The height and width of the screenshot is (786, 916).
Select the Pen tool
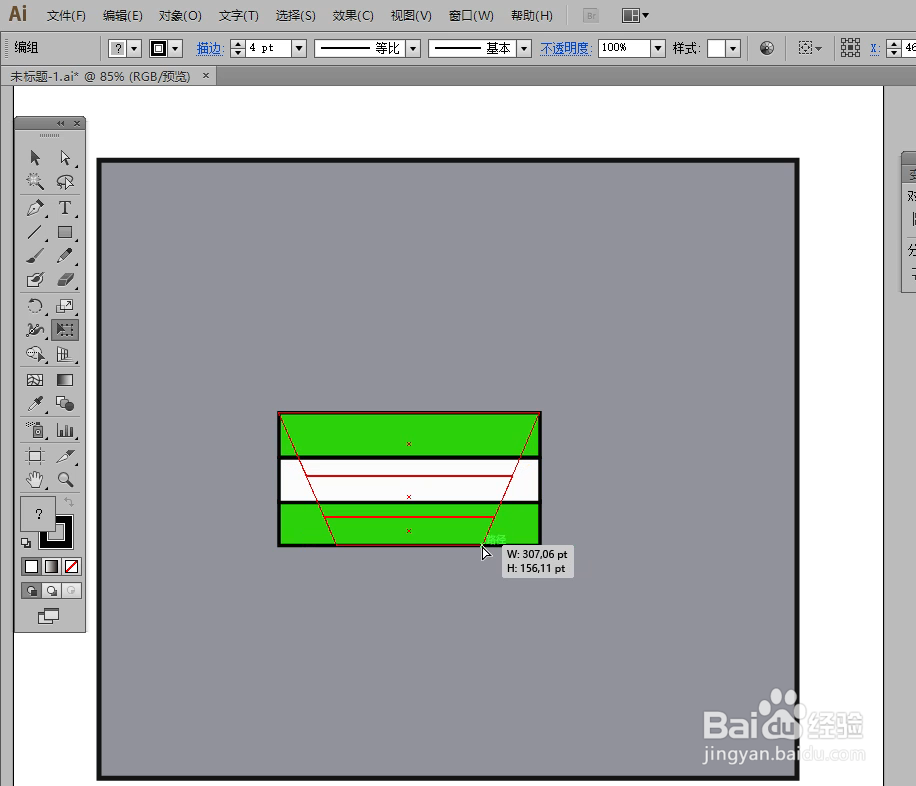point(35,208)
